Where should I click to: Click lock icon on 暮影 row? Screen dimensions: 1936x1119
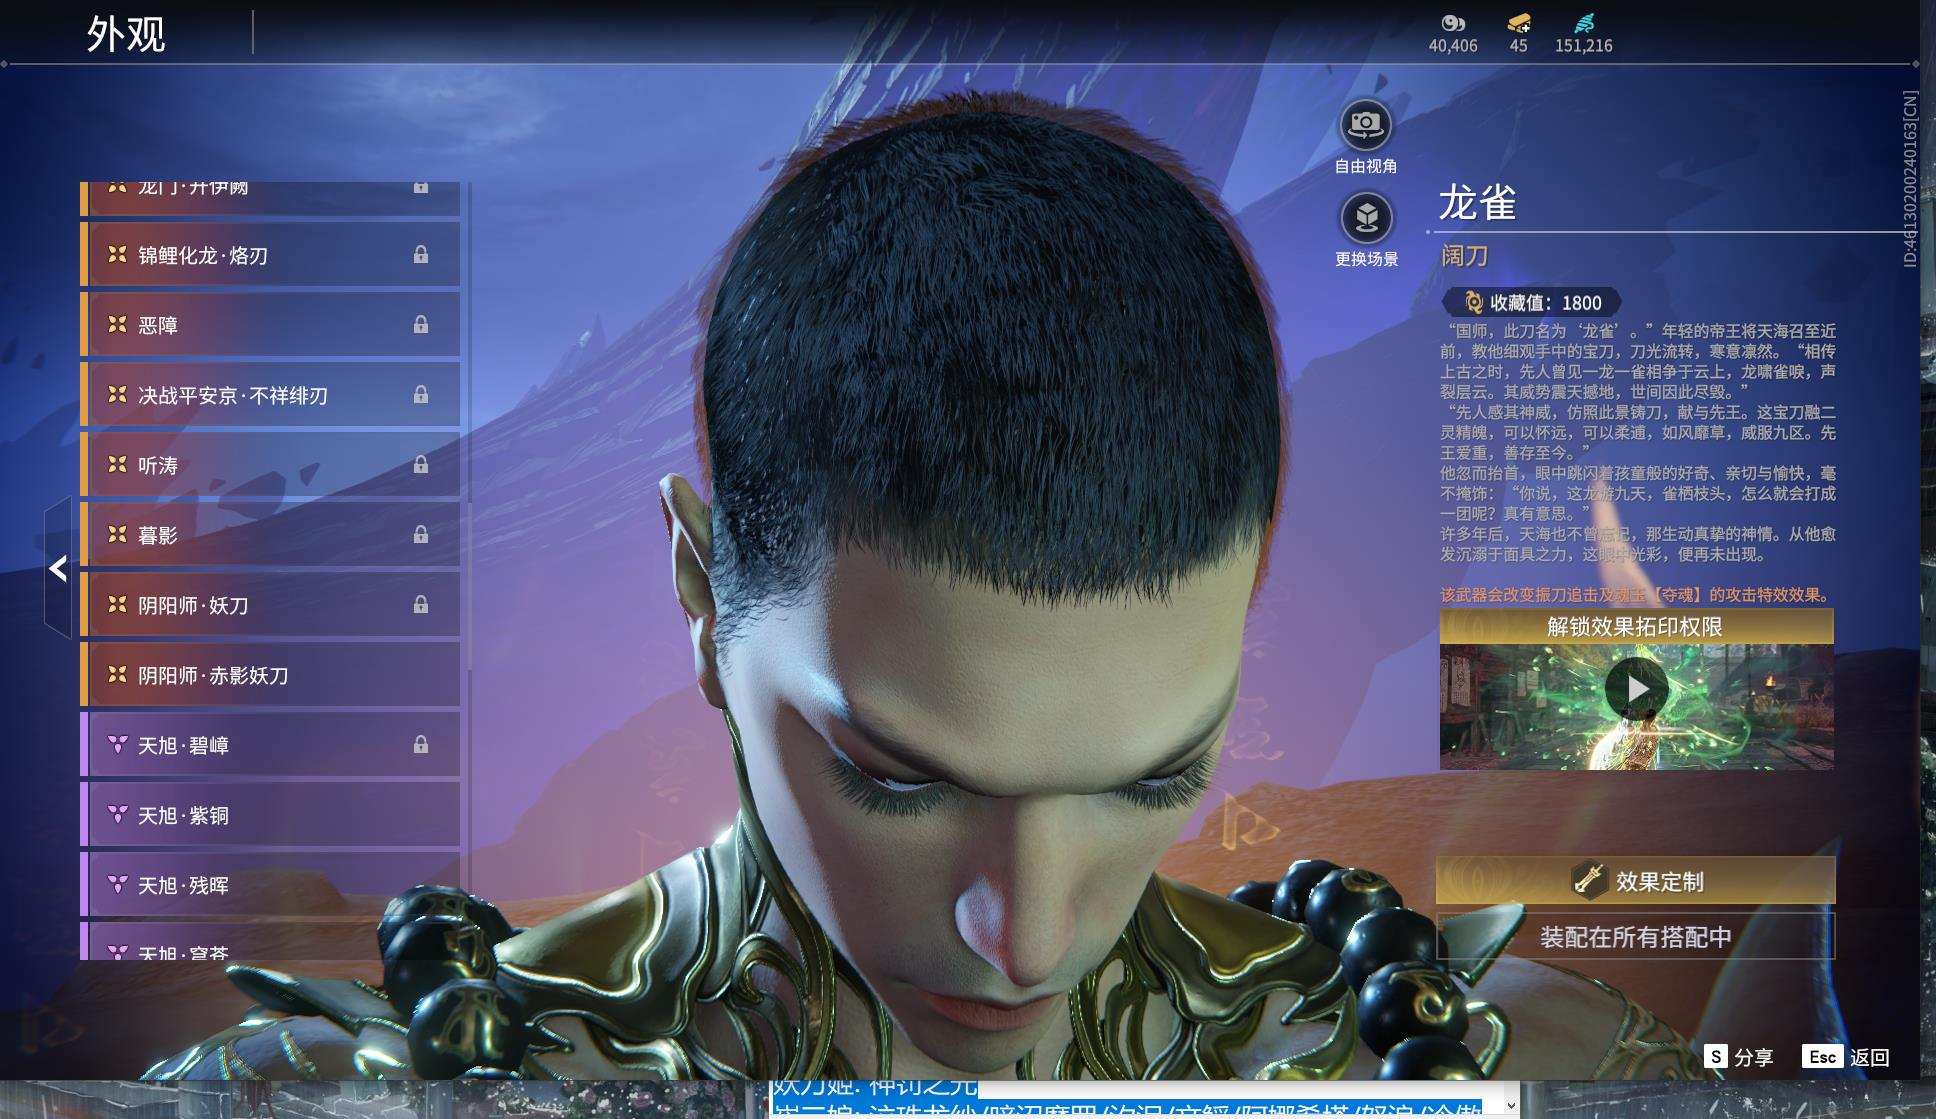click(421, 535)
